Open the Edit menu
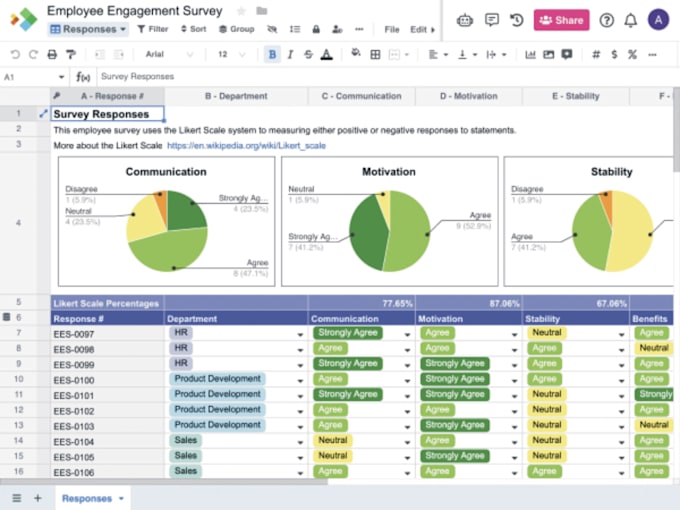 (x=418, y=29)
